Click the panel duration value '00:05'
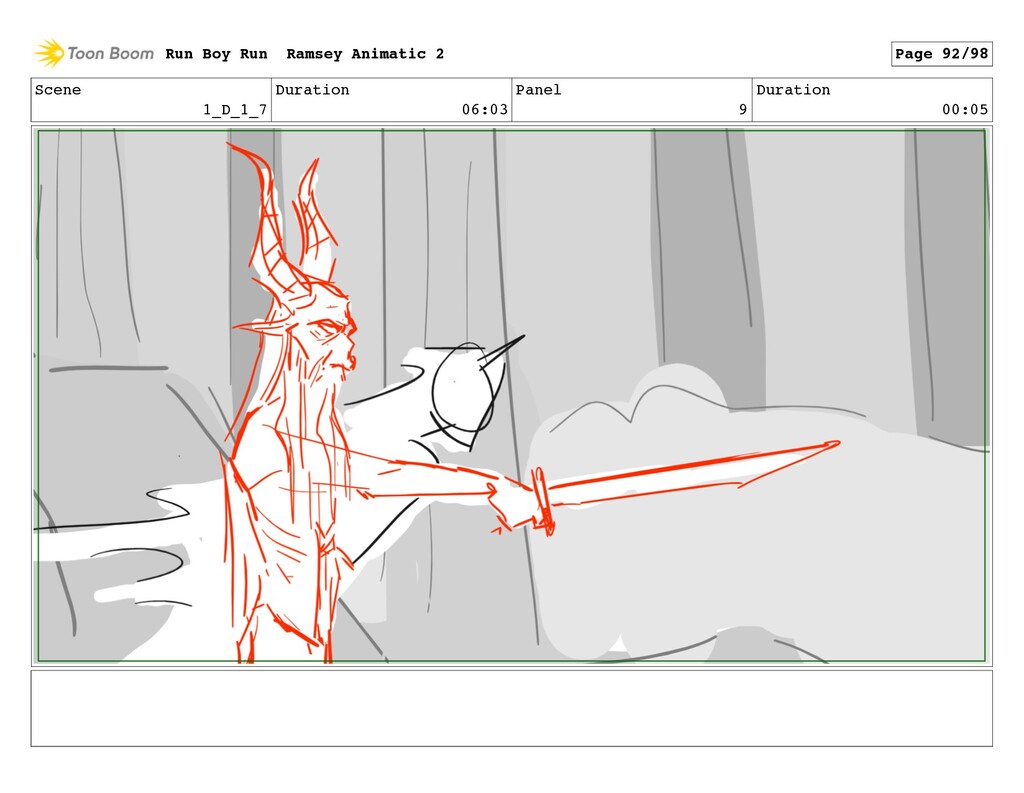1024x793 pixels. tap(965, 110)
